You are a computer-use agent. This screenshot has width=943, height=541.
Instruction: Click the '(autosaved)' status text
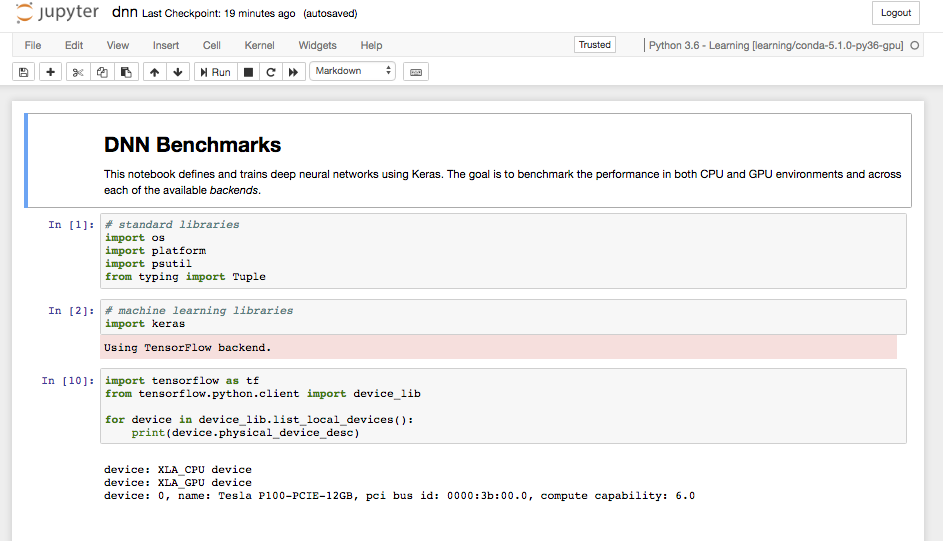coord(330,13)
